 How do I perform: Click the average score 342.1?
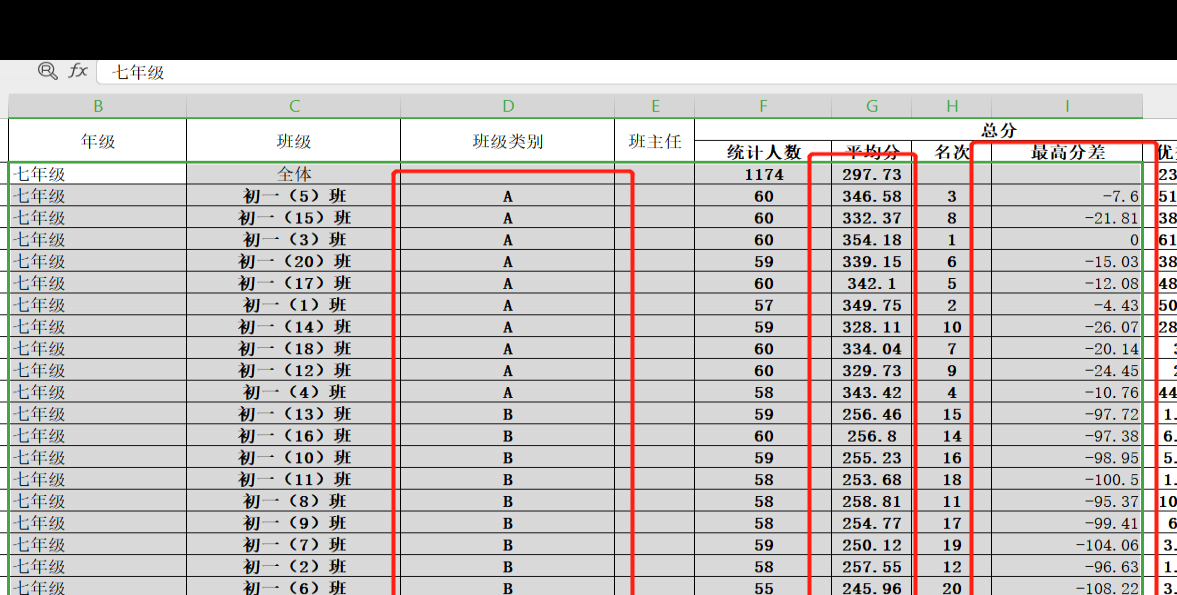(x=871, y=283)
